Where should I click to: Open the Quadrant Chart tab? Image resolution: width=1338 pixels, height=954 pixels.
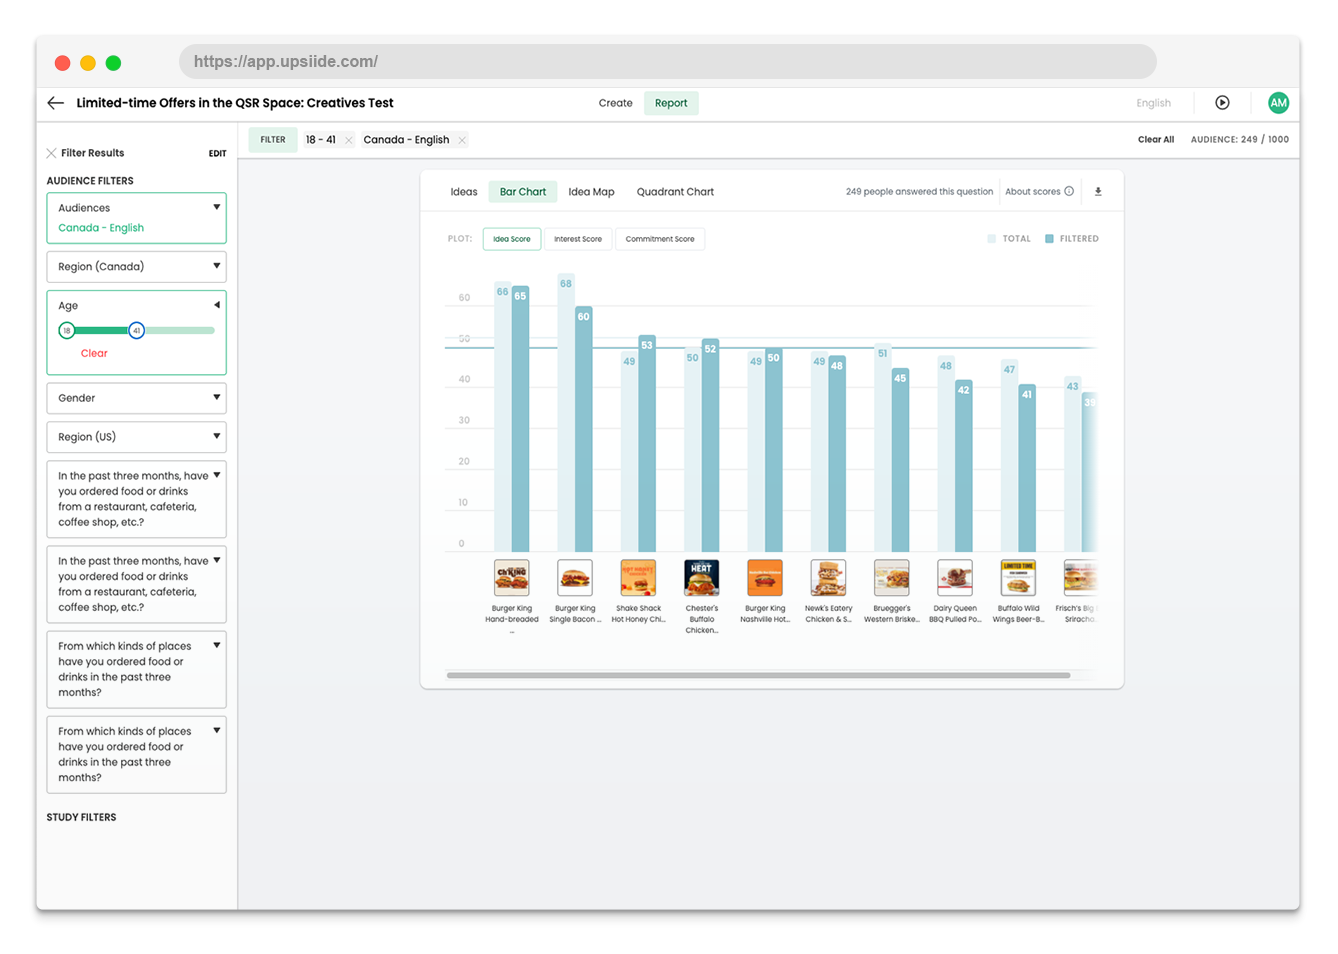[x=675, y=192]
